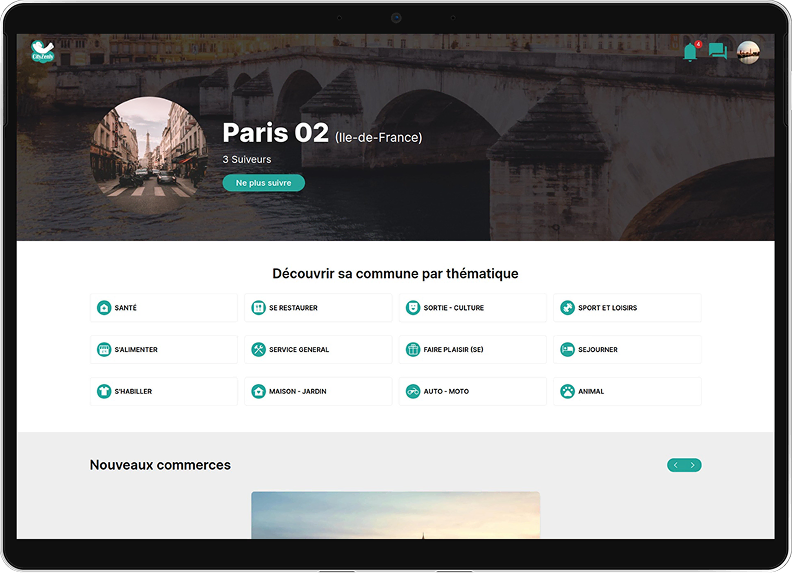Go to previous Nouveaux commerces item
Screen dimensions: 792x573
676,465
